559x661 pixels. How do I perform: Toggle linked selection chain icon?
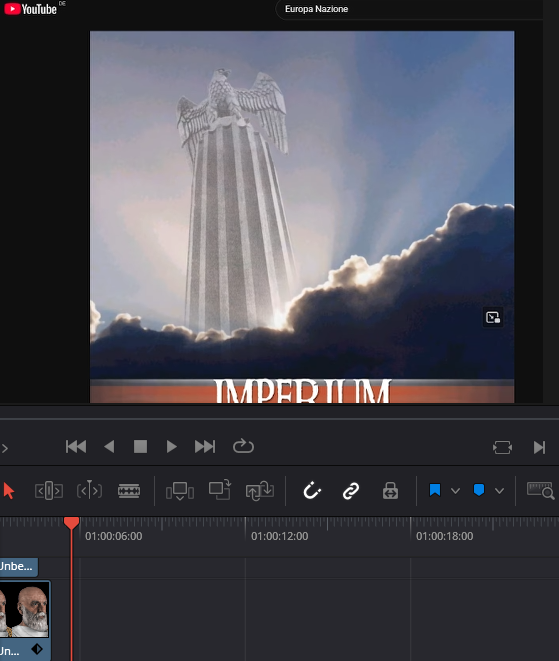pyautogui.click(x=351, y=491)
